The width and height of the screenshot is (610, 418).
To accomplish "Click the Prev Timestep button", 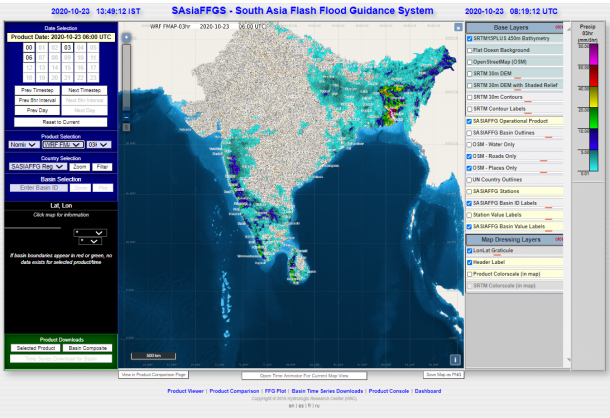I will point(35,90).
